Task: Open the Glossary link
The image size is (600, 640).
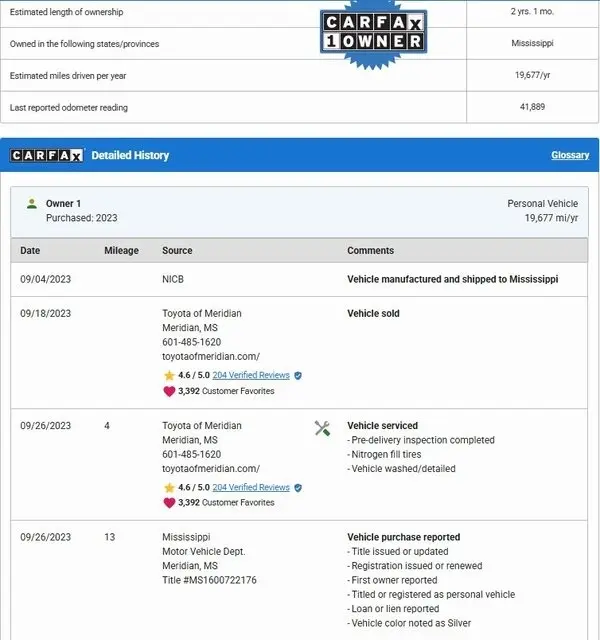Action: pyautogui.click(x=570, y=155)
